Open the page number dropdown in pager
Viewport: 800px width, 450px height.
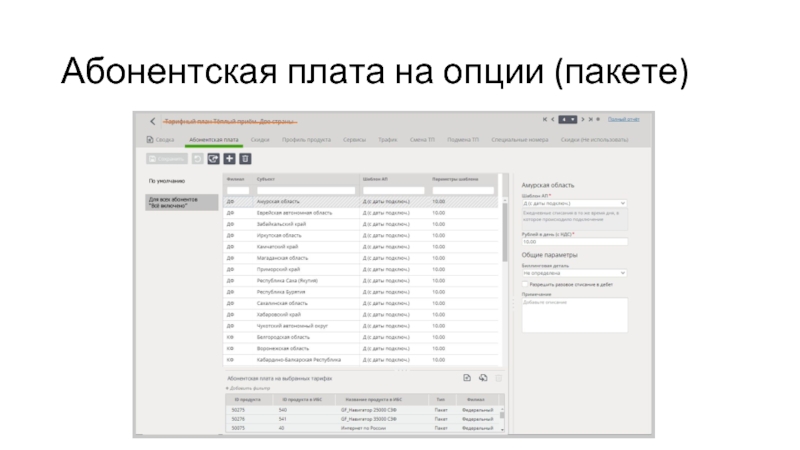pos(567,119)
